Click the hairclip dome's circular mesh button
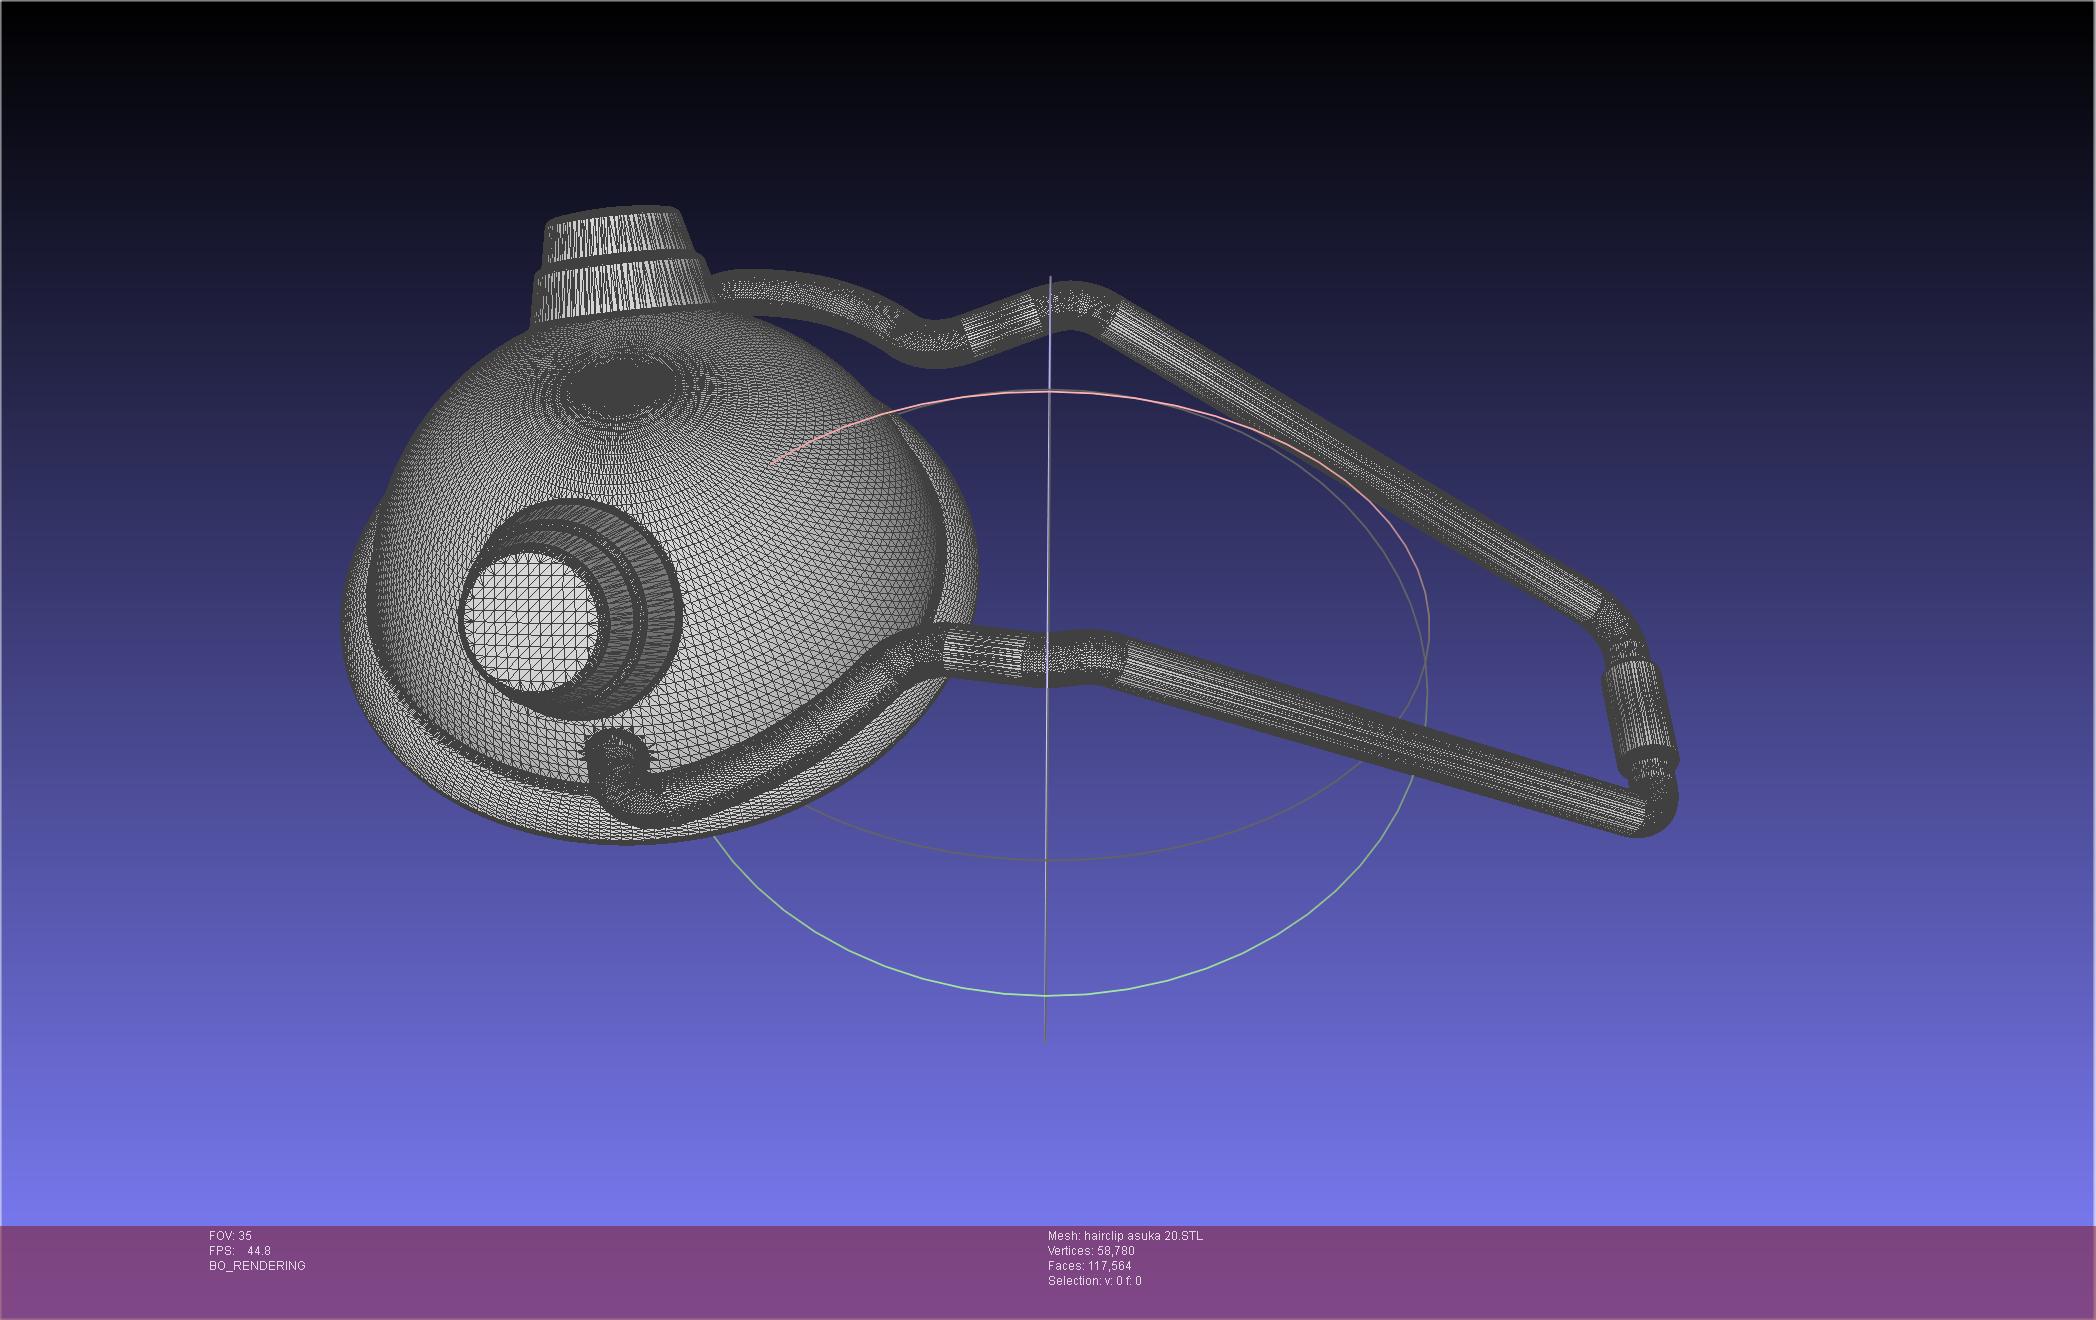The image size is (2096, 1320). 533,622
